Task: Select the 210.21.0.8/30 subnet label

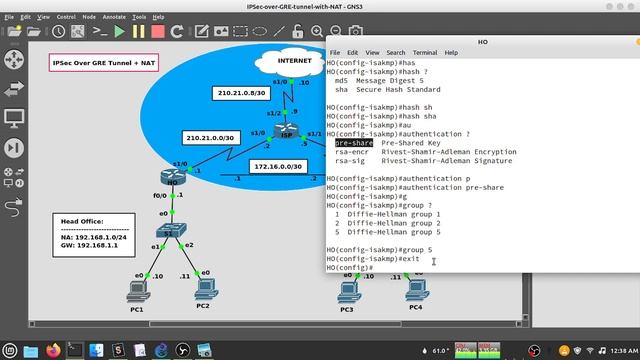Action: 241,93
